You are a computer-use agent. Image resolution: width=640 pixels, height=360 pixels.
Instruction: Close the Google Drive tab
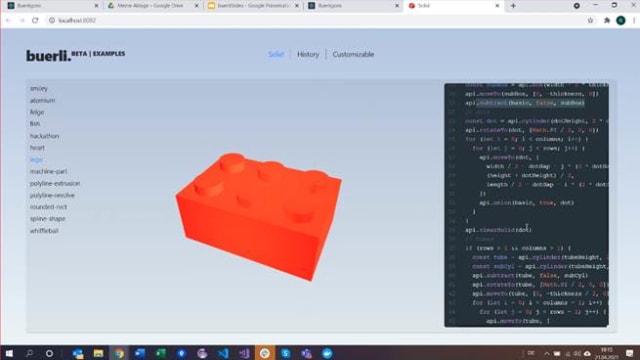(x=196, y=6)
